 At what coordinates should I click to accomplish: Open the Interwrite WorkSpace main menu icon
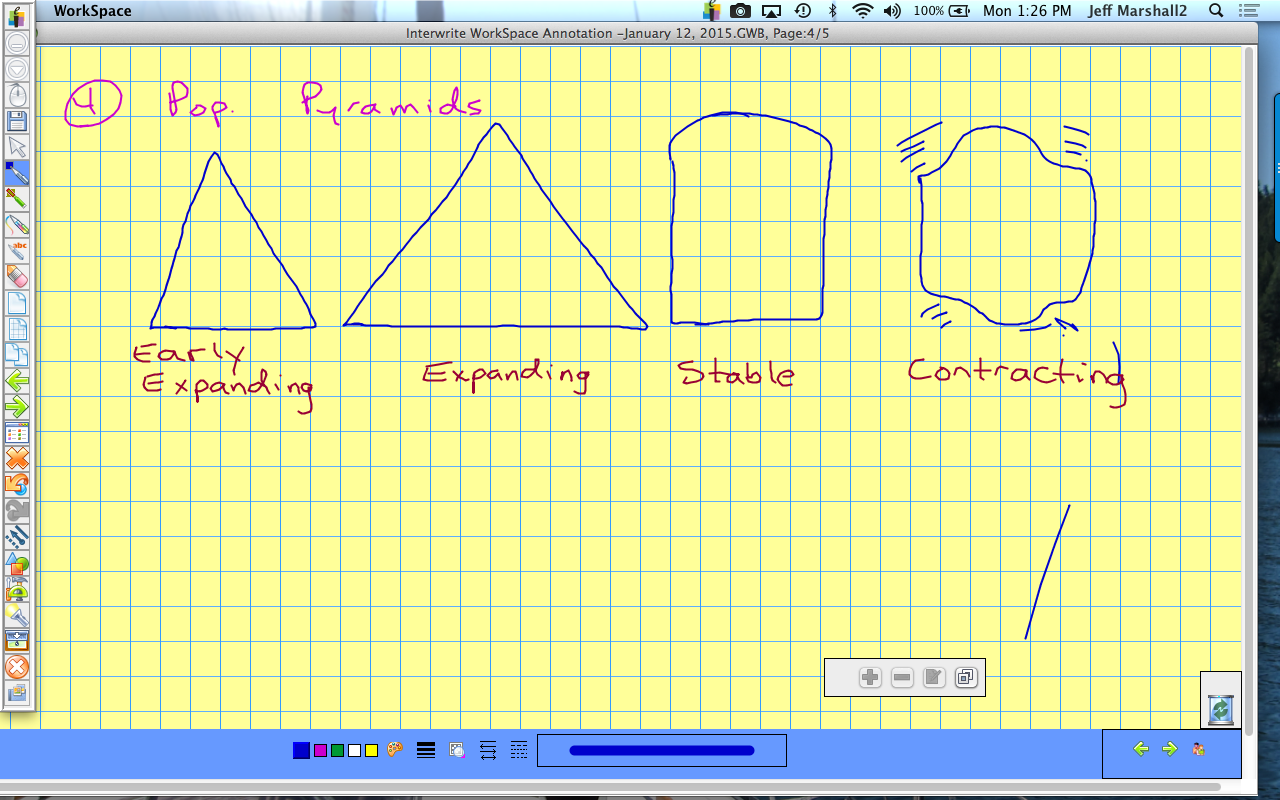pyautogui.click(x=17, y=16)
